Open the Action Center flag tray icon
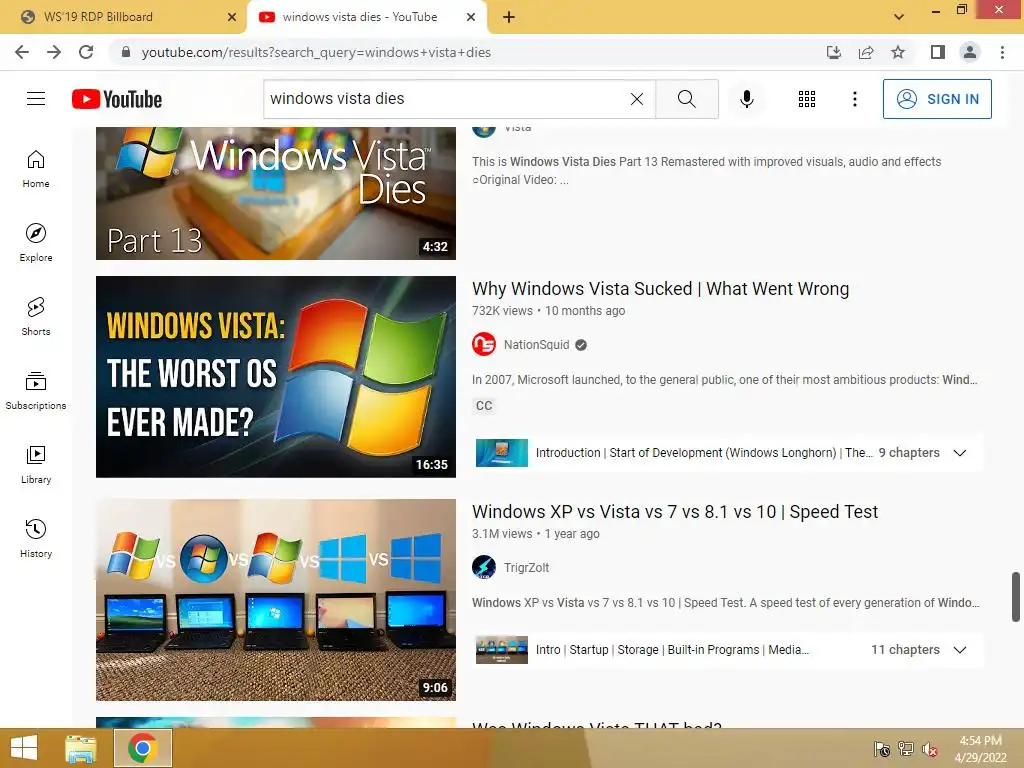This screenshot has width=1024, height=768. [882, 749]
